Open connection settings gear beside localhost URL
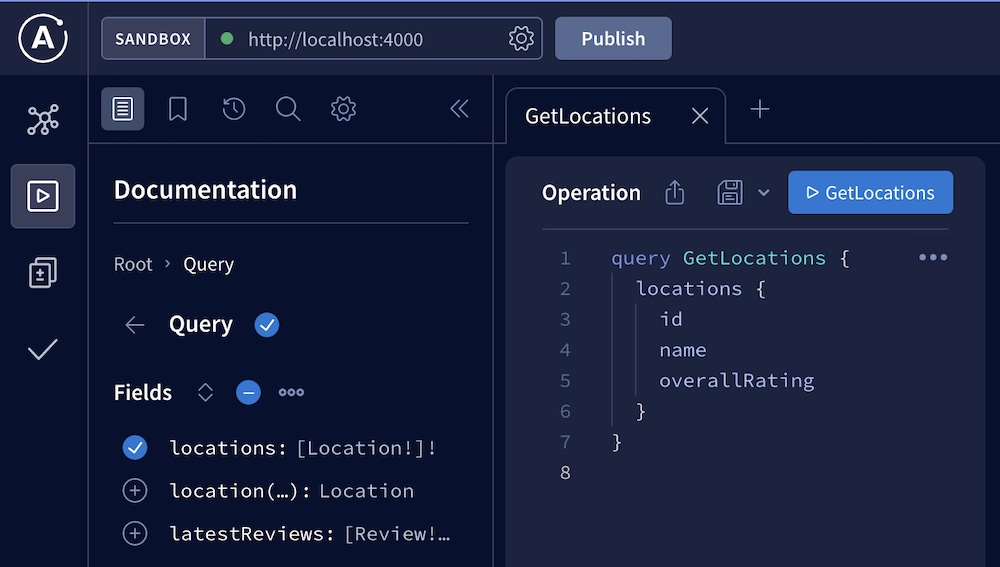Image resolution: width=1000 pixels, height=567 pixels. click(x=521, y=39)
